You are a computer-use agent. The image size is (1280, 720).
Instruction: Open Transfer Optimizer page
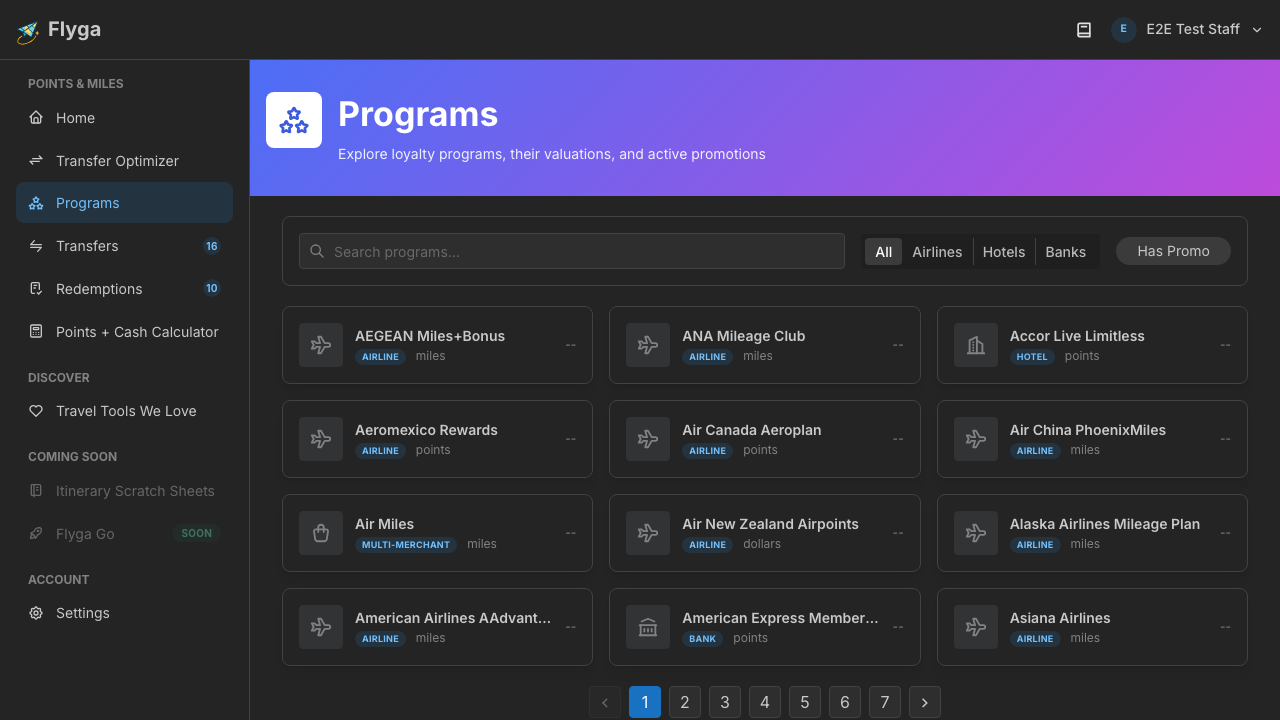pos(124,161)
